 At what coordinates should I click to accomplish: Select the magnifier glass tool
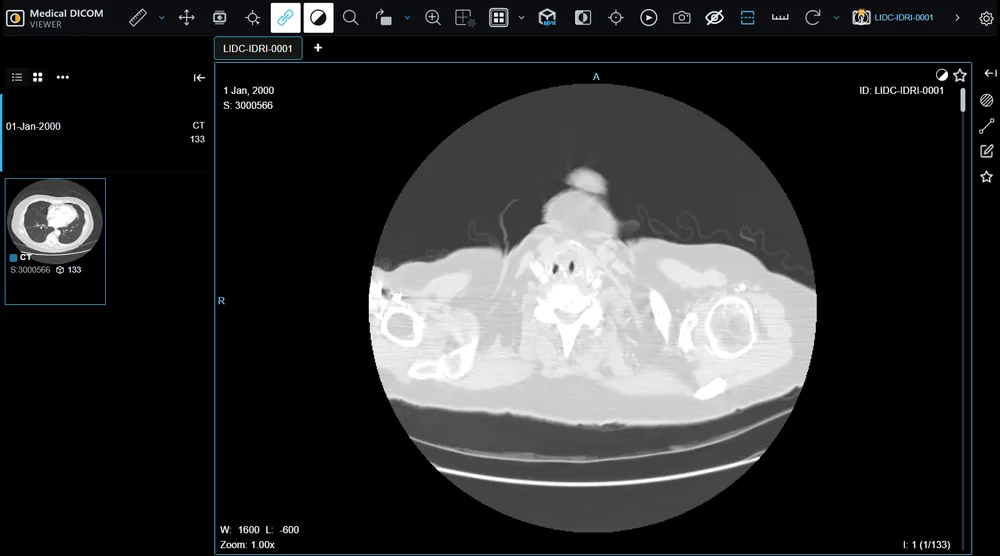(350, 18)
